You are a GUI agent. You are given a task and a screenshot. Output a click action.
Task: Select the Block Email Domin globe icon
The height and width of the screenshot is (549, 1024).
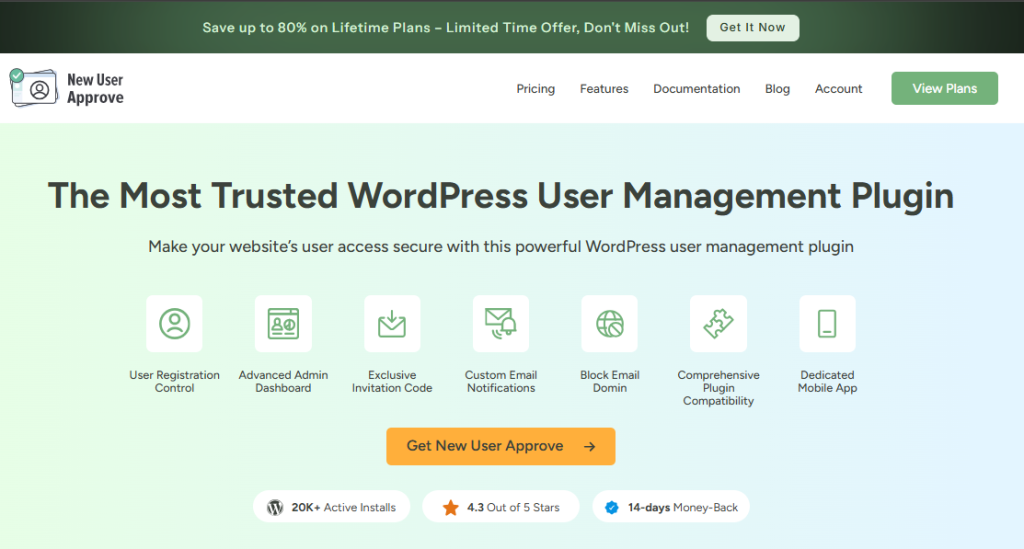609,324
